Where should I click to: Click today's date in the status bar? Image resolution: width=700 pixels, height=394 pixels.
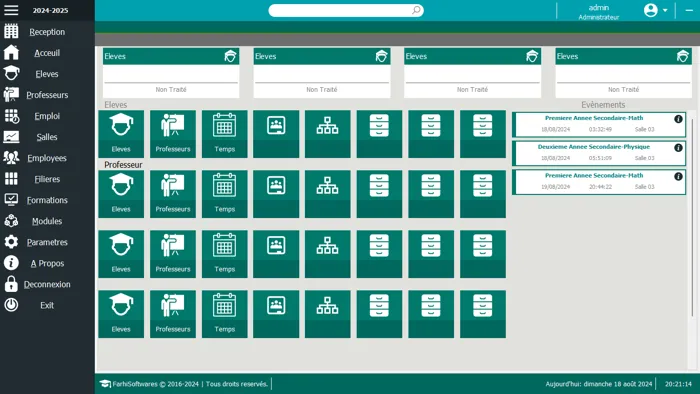tap(599, 384)
